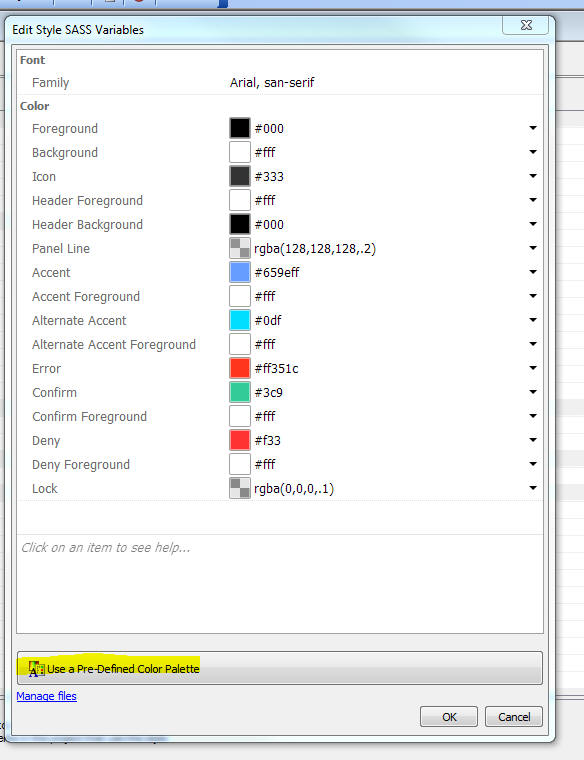Click the Lock checkered color swatch
Image resolution: width=584 pixels, height=760 pixels.
coord(239,488)
